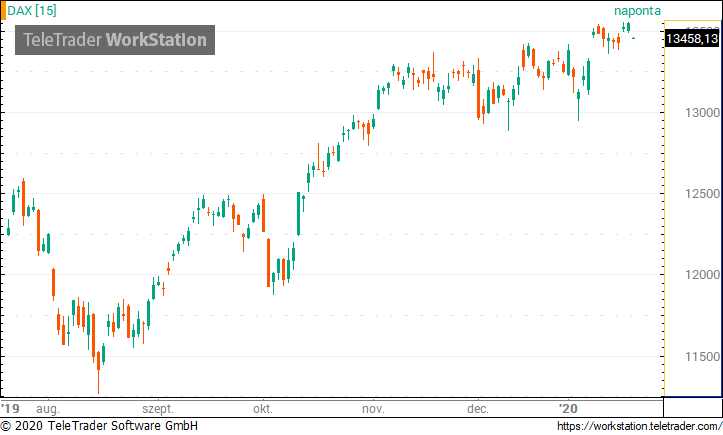
Task: Click the '20 year axis label
Action: pos(568,409)
